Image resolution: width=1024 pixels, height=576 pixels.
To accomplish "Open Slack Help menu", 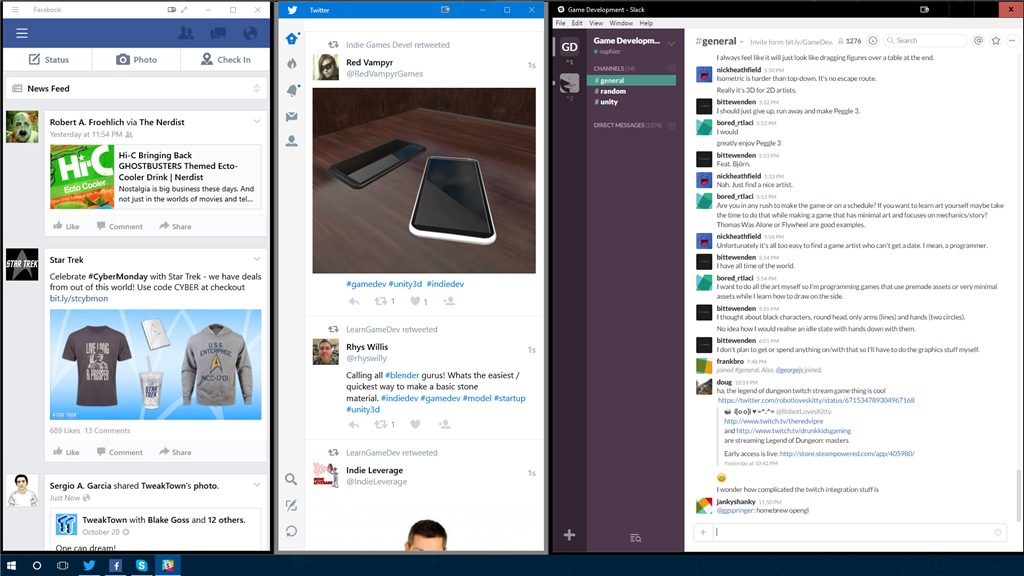I will pos(646,23).
